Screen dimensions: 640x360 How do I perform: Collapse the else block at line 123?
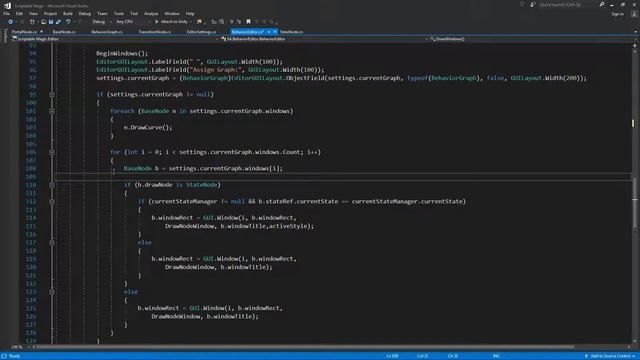click(52, 292)
